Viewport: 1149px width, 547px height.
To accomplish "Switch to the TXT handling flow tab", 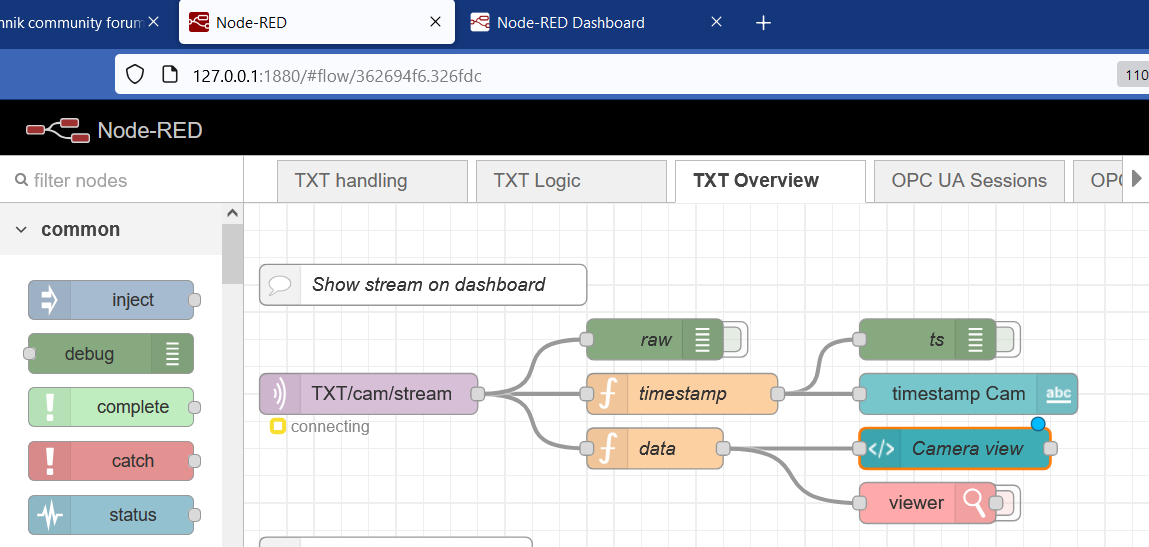I will coord(372,181).
